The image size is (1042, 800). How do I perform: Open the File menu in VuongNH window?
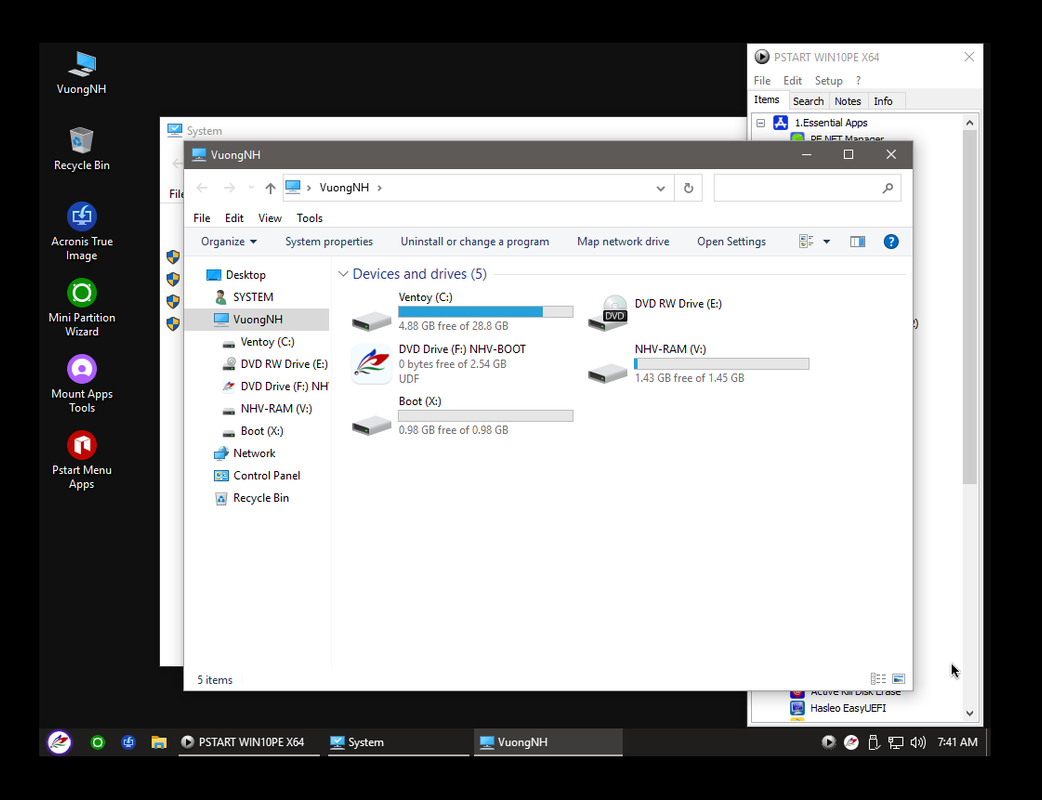tap(201, 218)
